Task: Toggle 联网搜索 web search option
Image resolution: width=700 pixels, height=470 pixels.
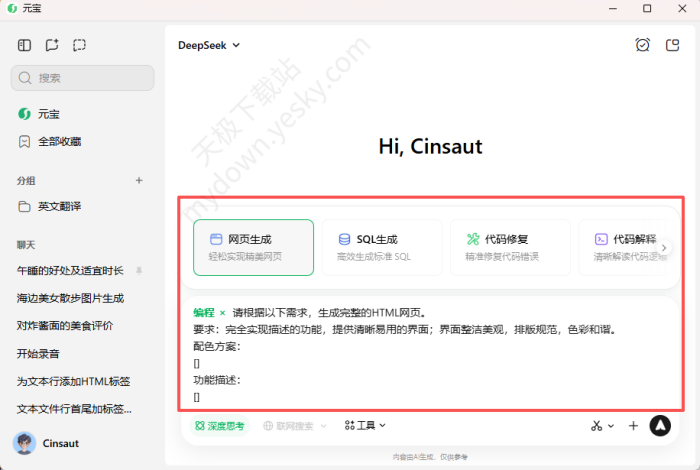Action: pyautogui.click(x=295, y=426)
